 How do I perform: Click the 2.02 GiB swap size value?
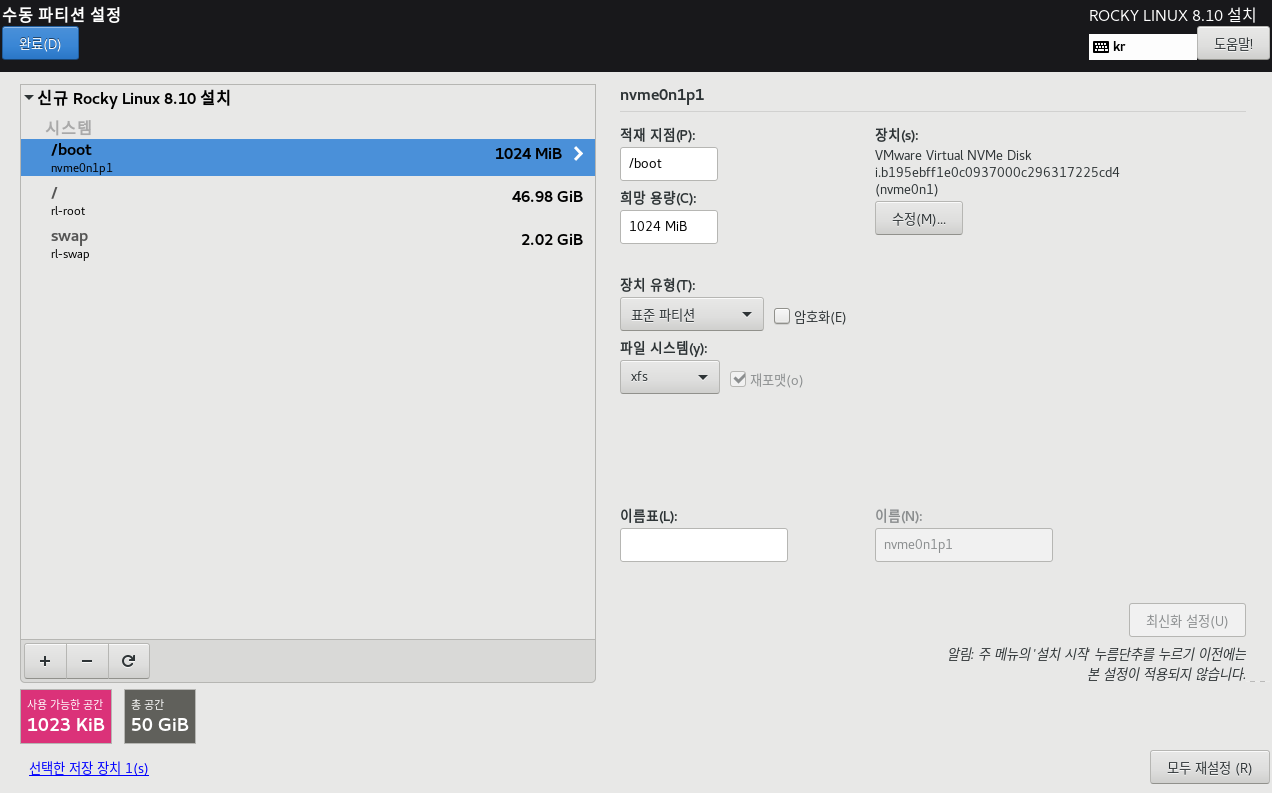pyautogui.click(x=552, y=240)
